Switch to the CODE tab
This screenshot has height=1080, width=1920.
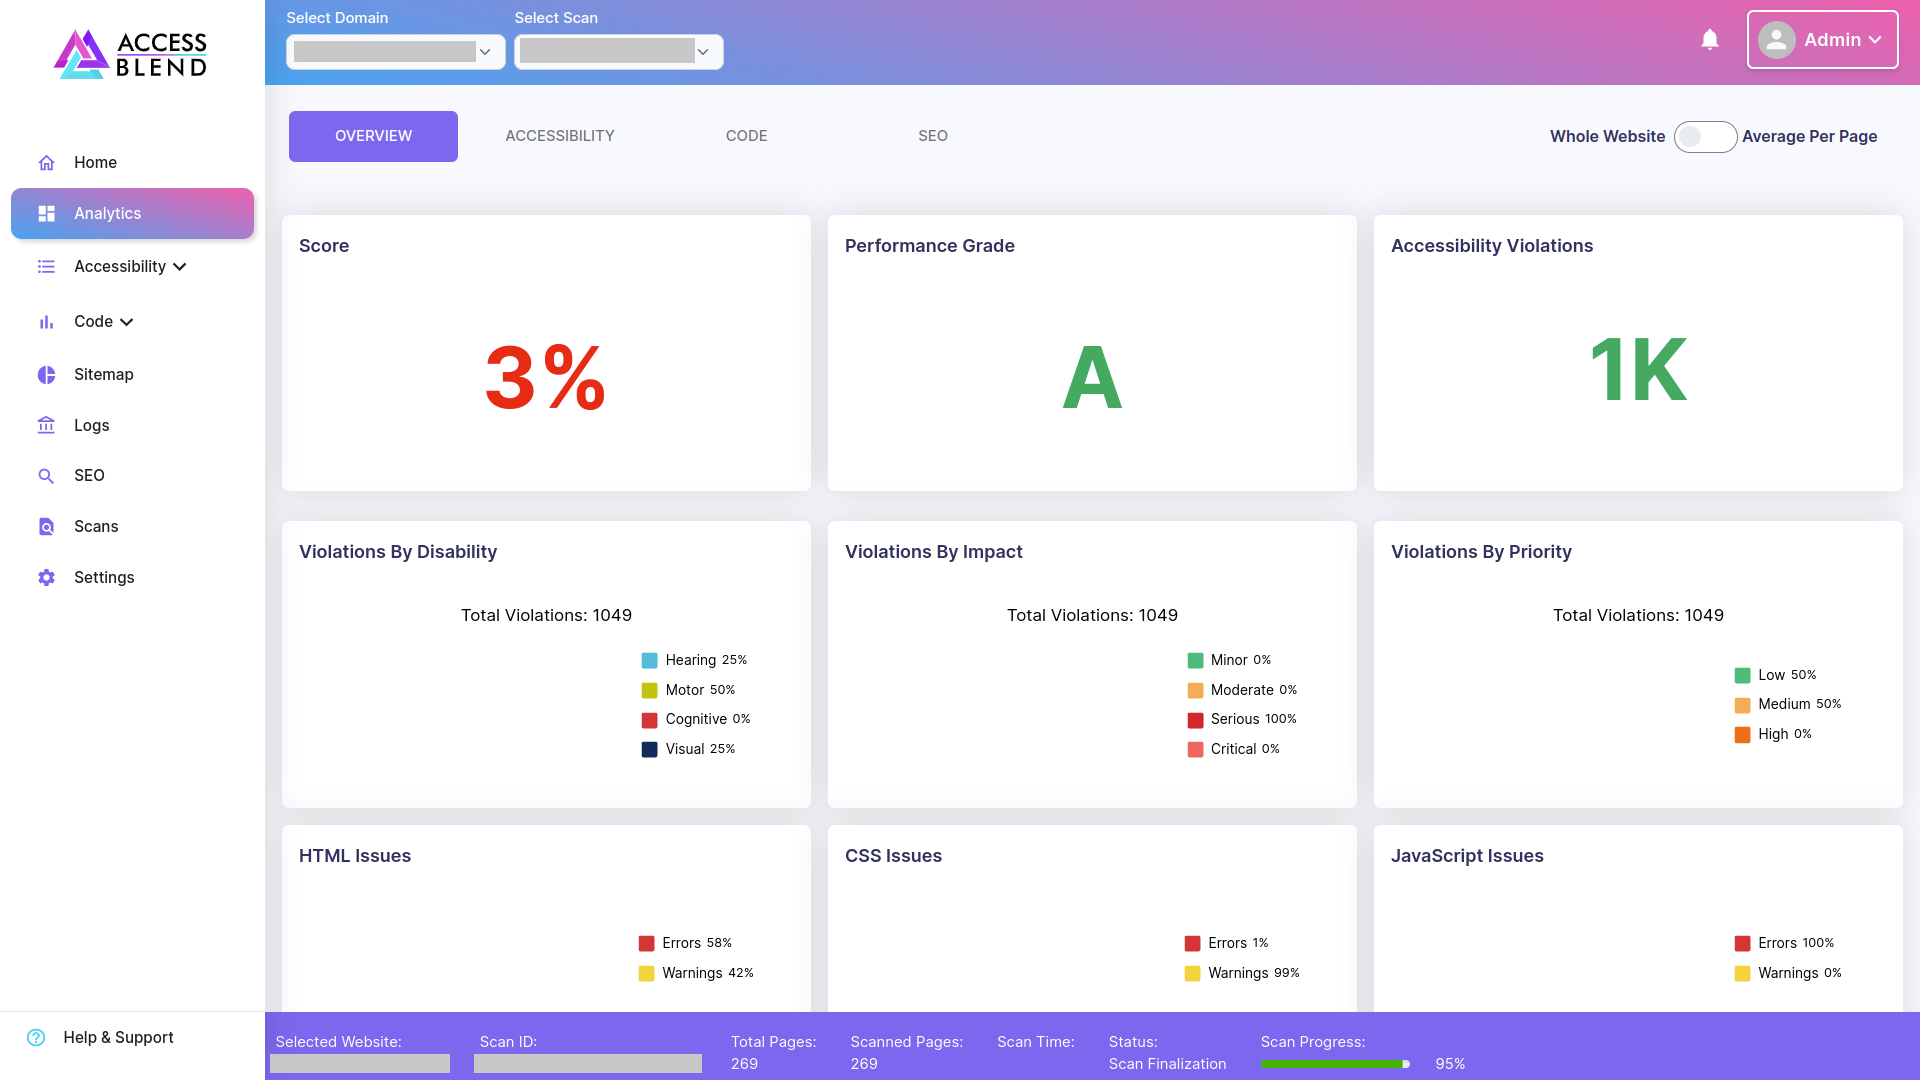pyautogui.click(x=747, y=136)
